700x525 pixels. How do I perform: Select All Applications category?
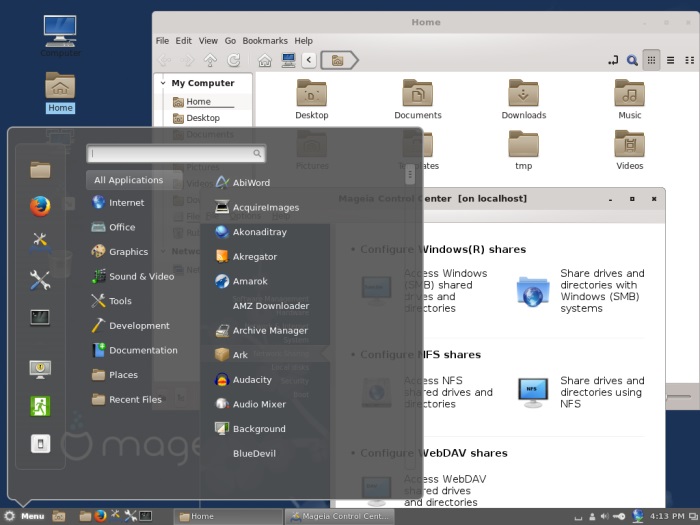coord(134,180)
